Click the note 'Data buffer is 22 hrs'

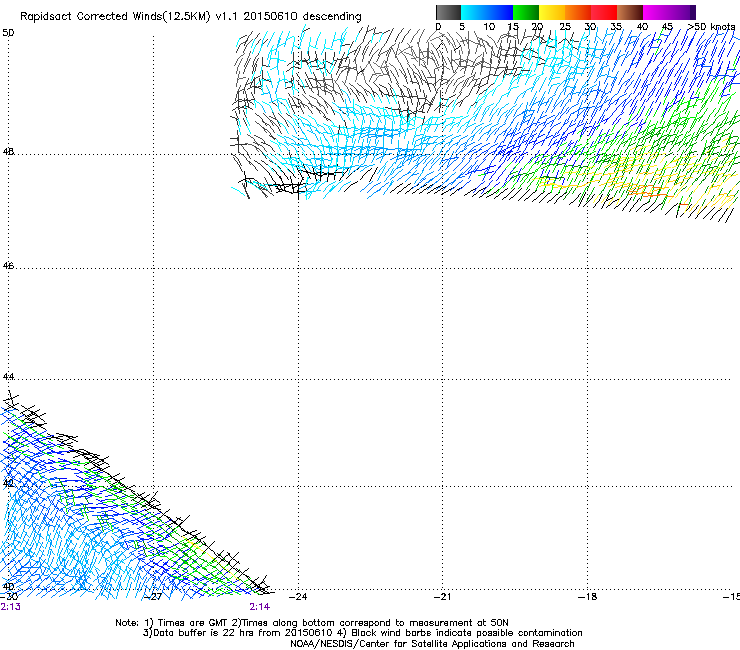click(x=203, y=633)
